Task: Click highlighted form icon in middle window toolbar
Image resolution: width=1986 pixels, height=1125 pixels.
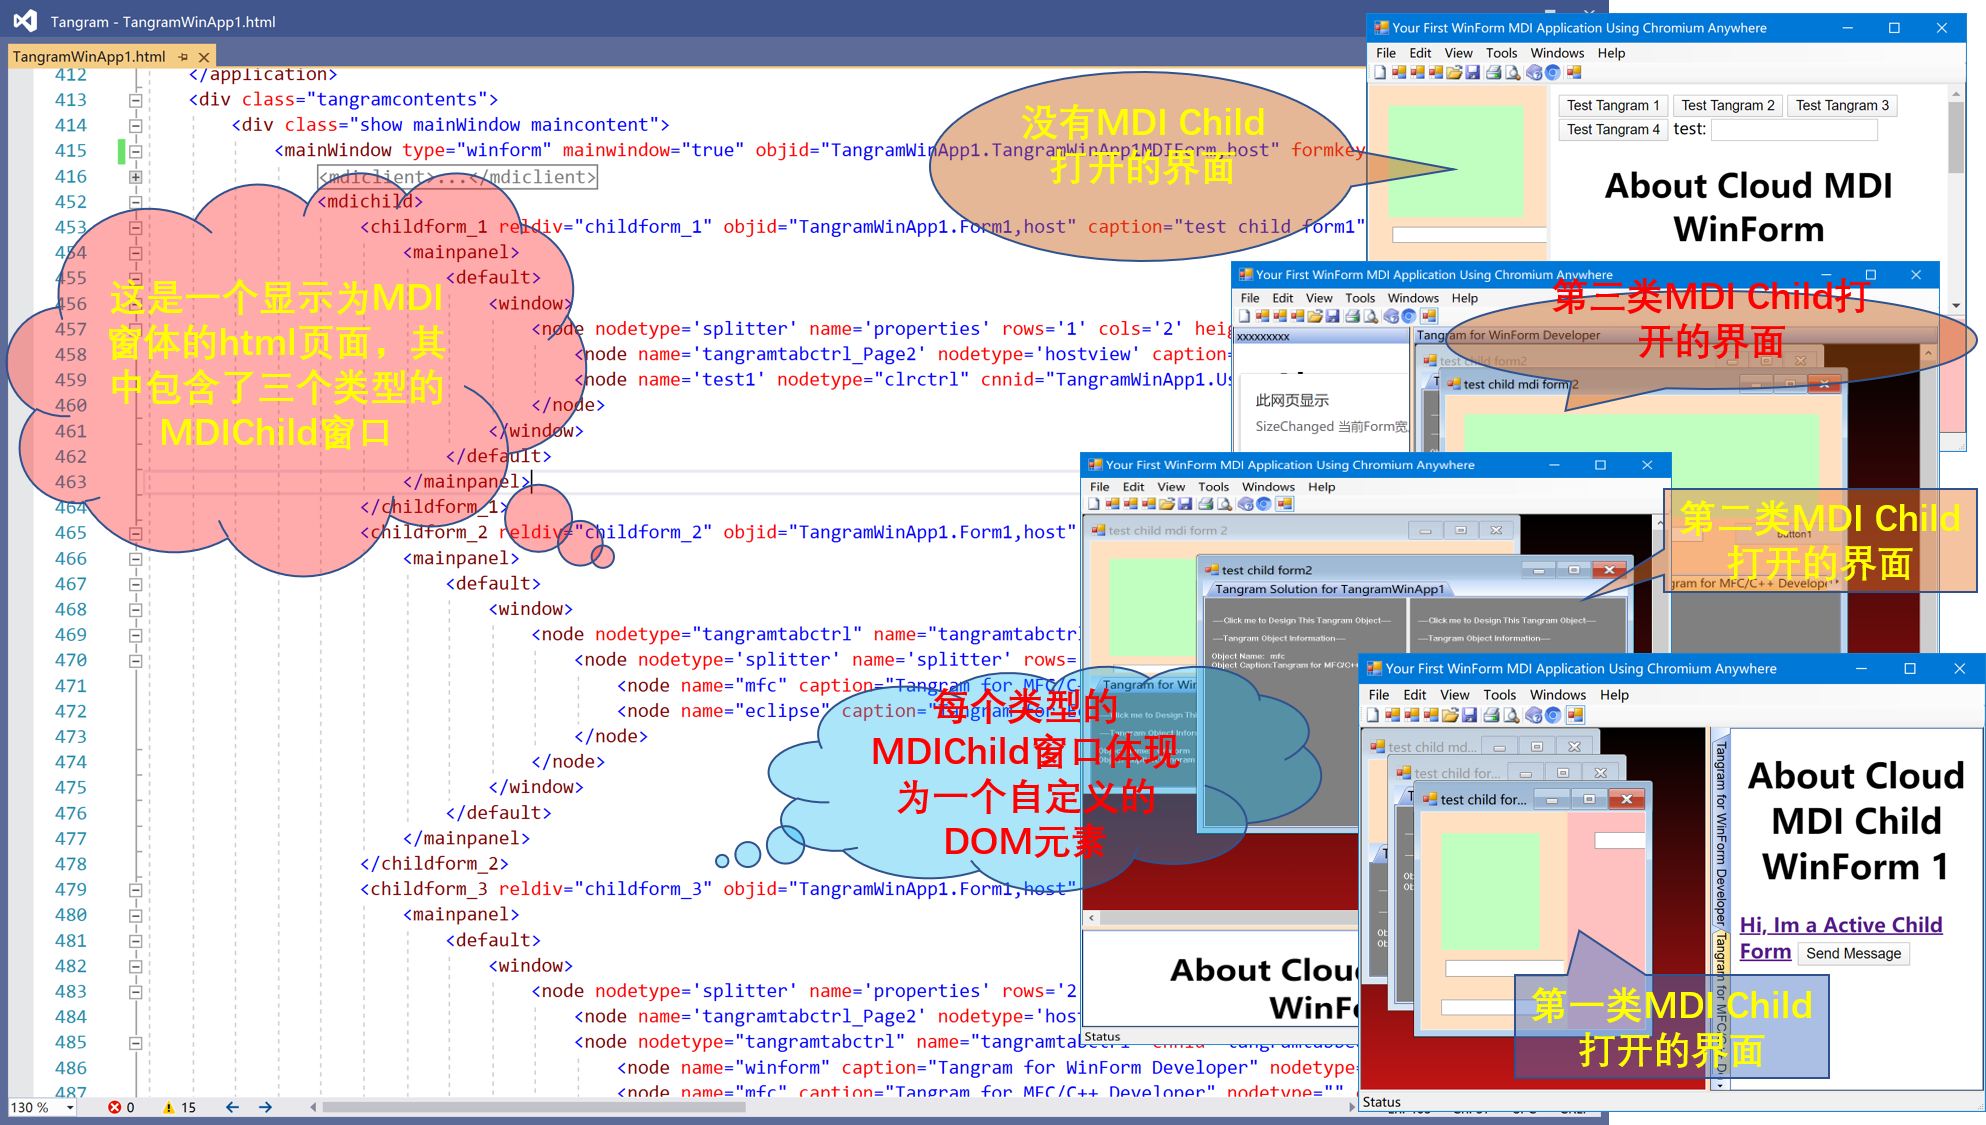Action: (1285, 504)
